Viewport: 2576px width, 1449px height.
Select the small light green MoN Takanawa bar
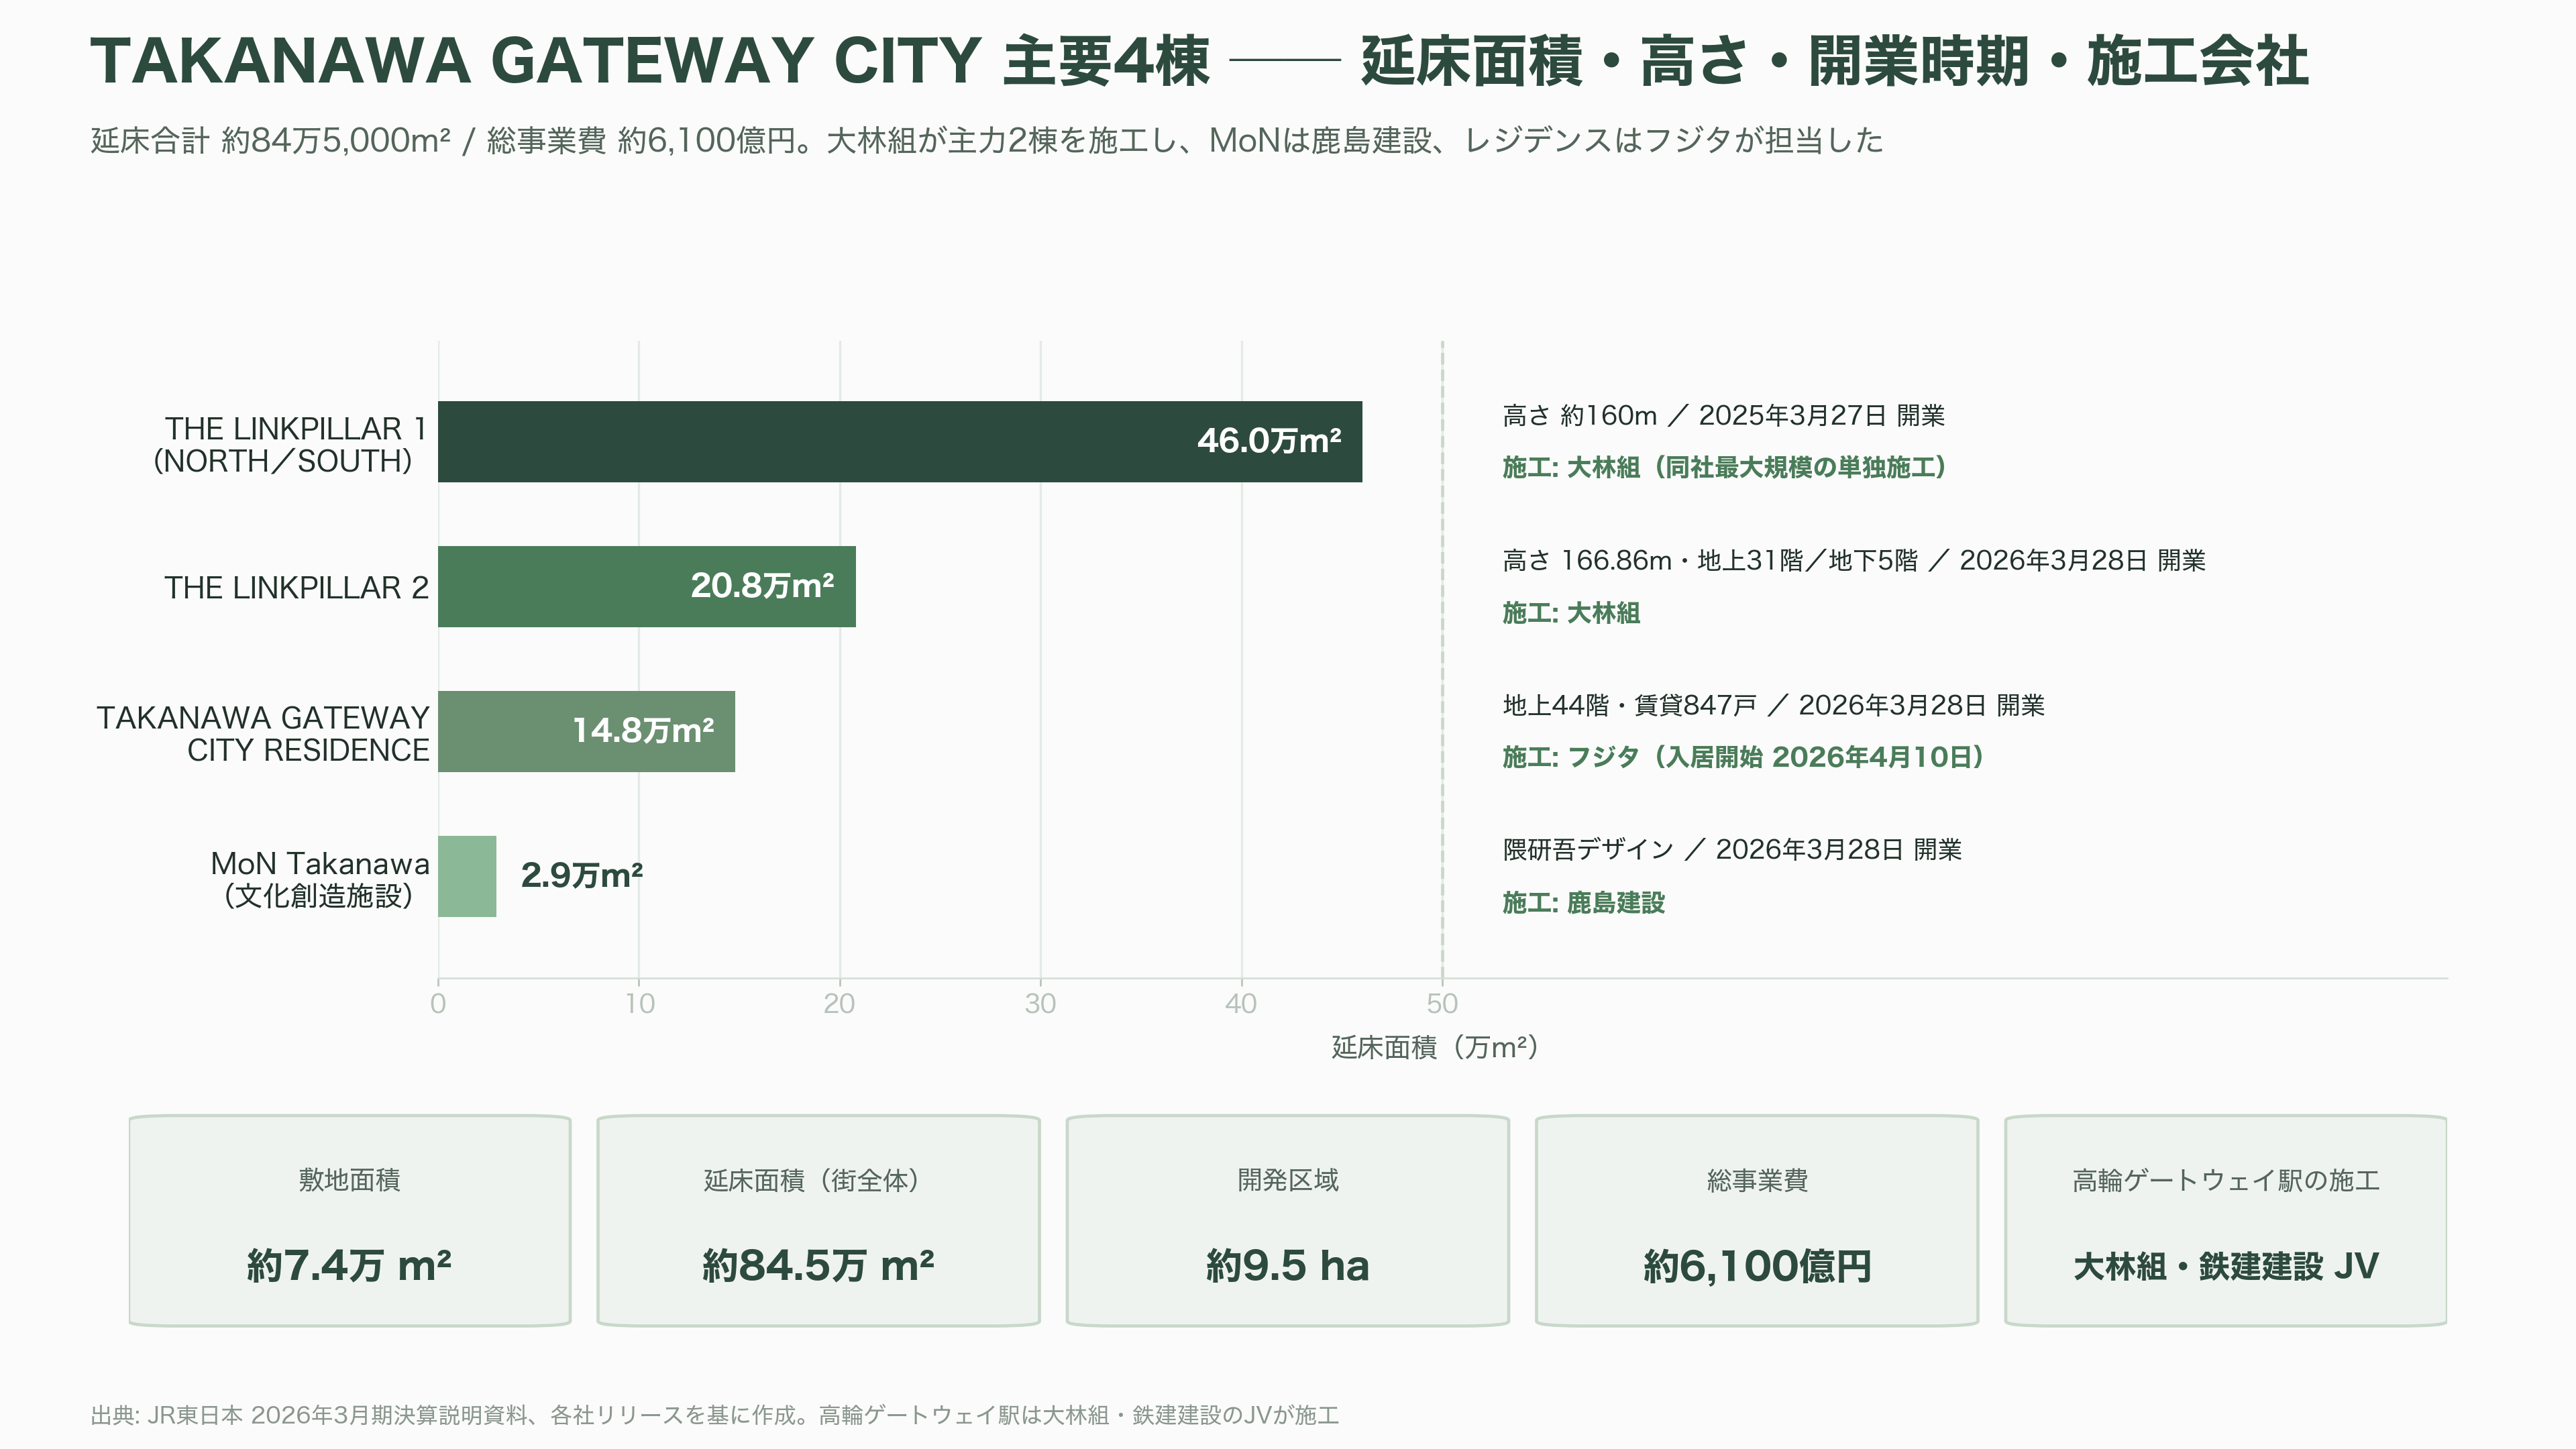467,876
